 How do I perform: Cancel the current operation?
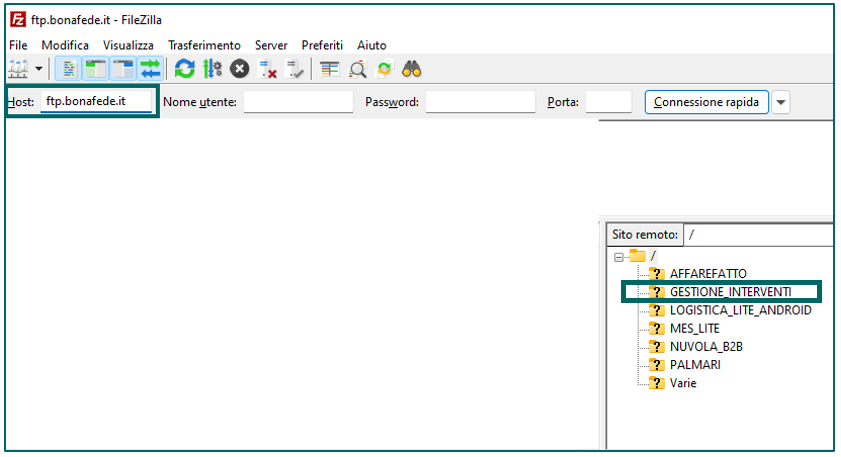[240, 69]
